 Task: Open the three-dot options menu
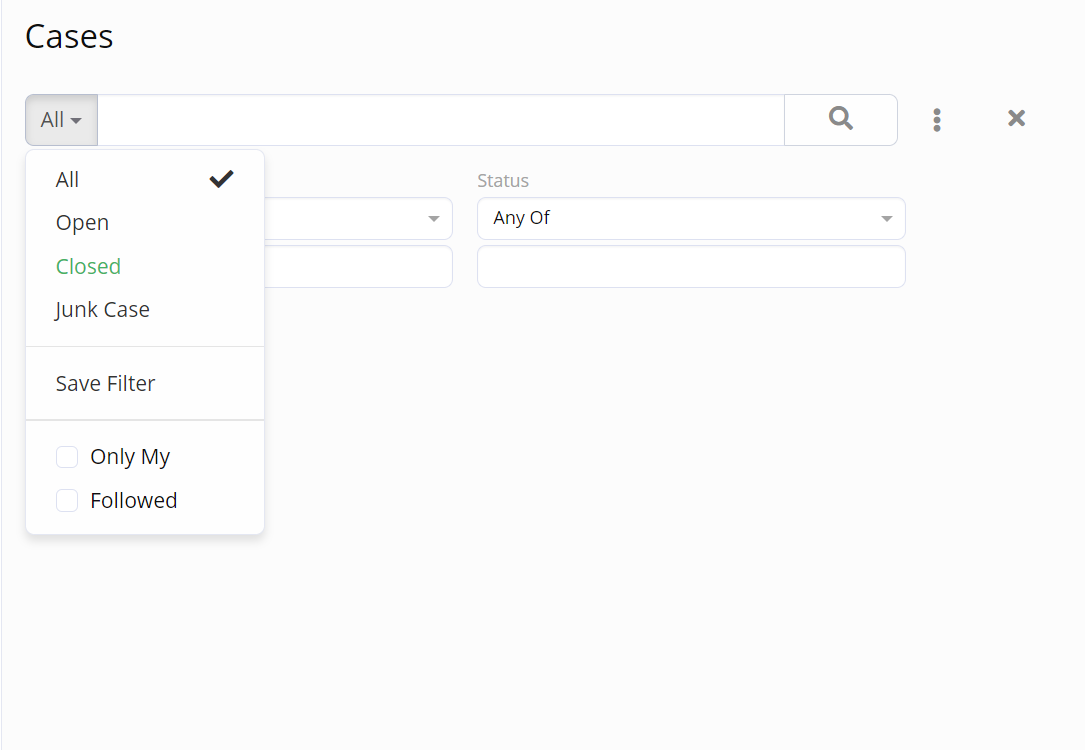coord(937,120)
